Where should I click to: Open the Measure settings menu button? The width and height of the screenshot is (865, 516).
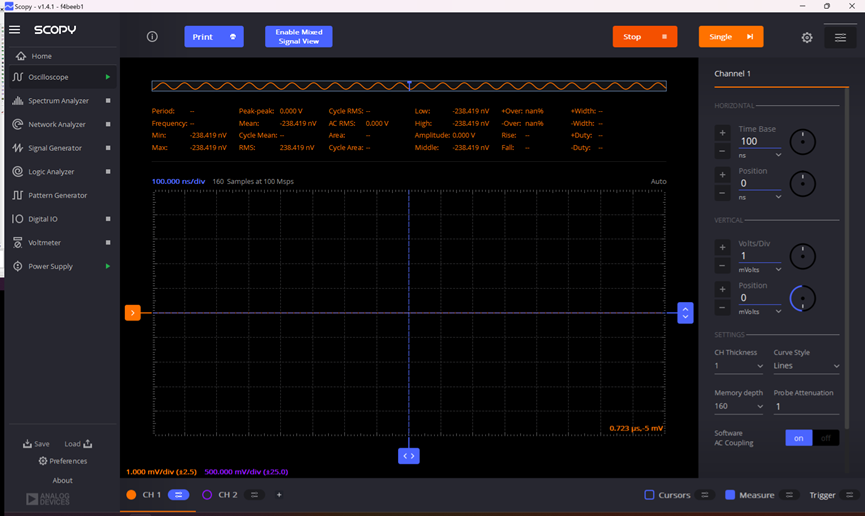tap(789, 495)
